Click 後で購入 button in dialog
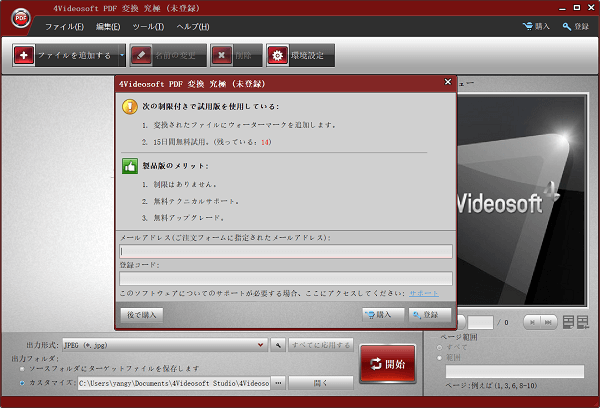600x408 pixels. (x=141, y=314)
